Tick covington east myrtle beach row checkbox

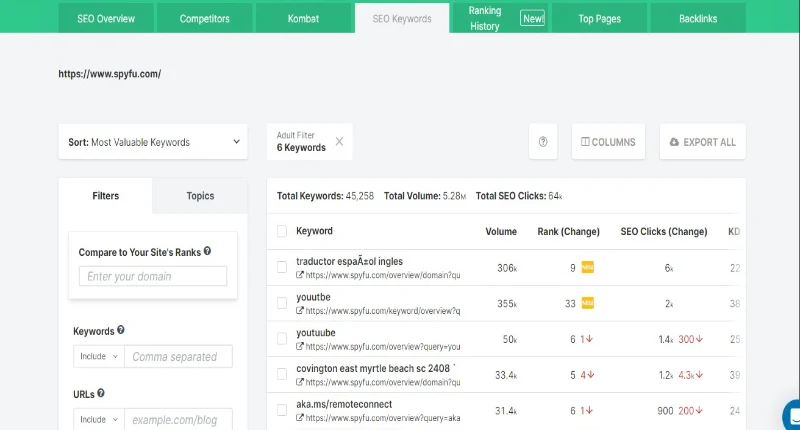(282, 374)
